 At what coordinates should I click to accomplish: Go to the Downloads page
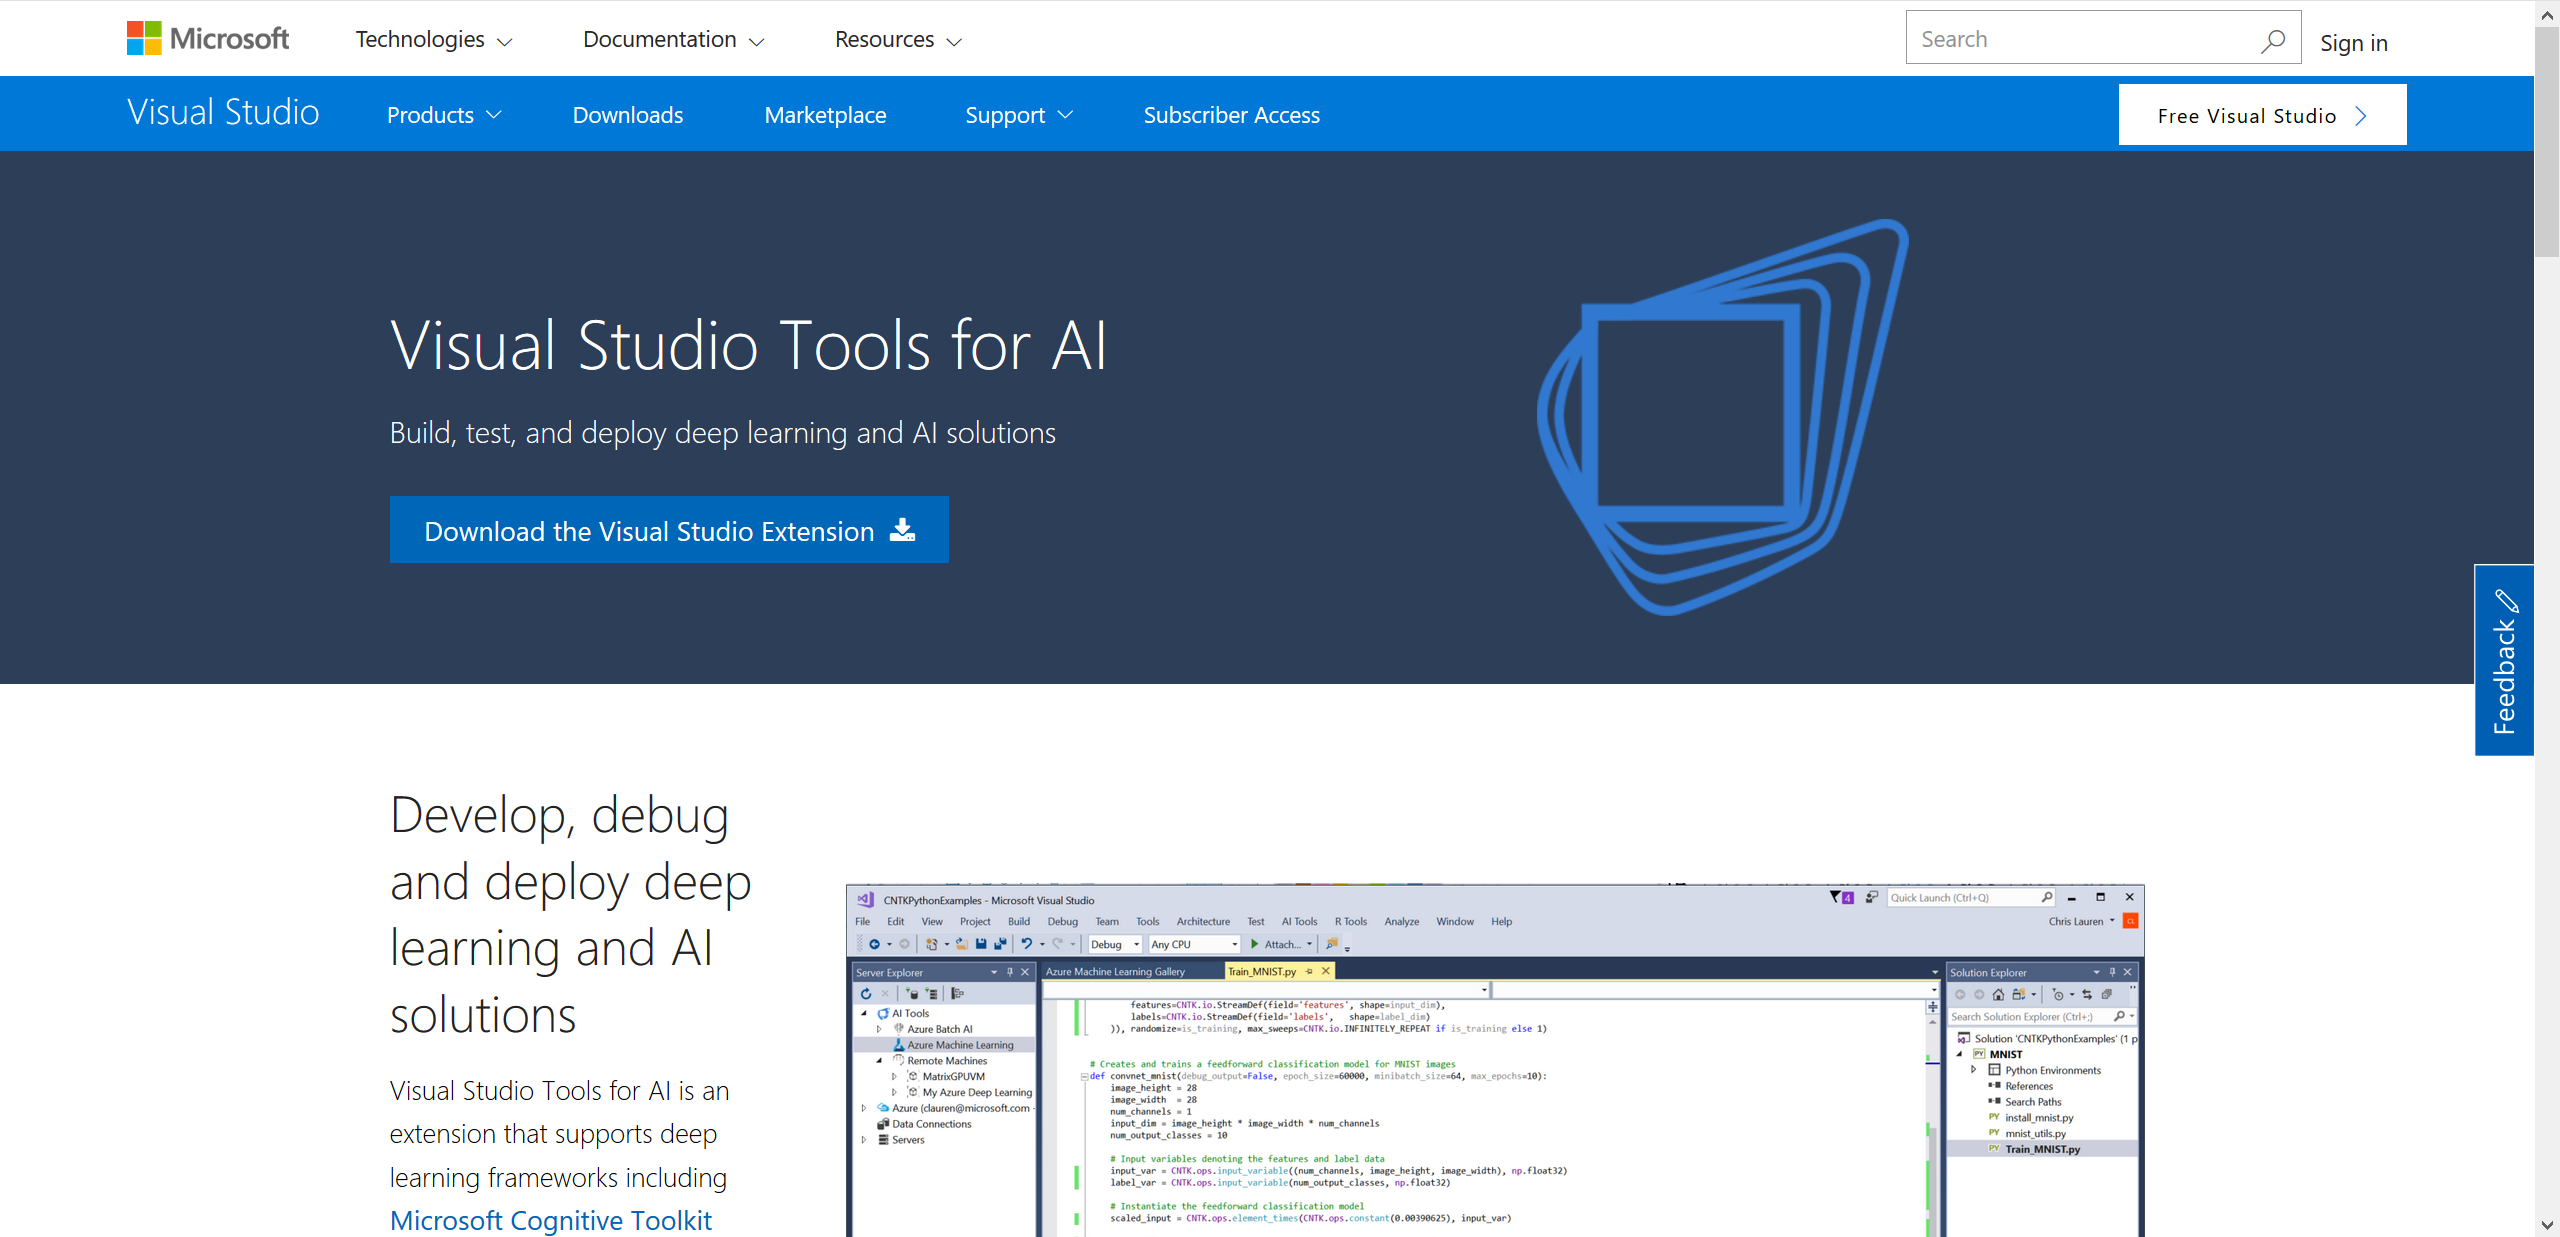point(628,115)
